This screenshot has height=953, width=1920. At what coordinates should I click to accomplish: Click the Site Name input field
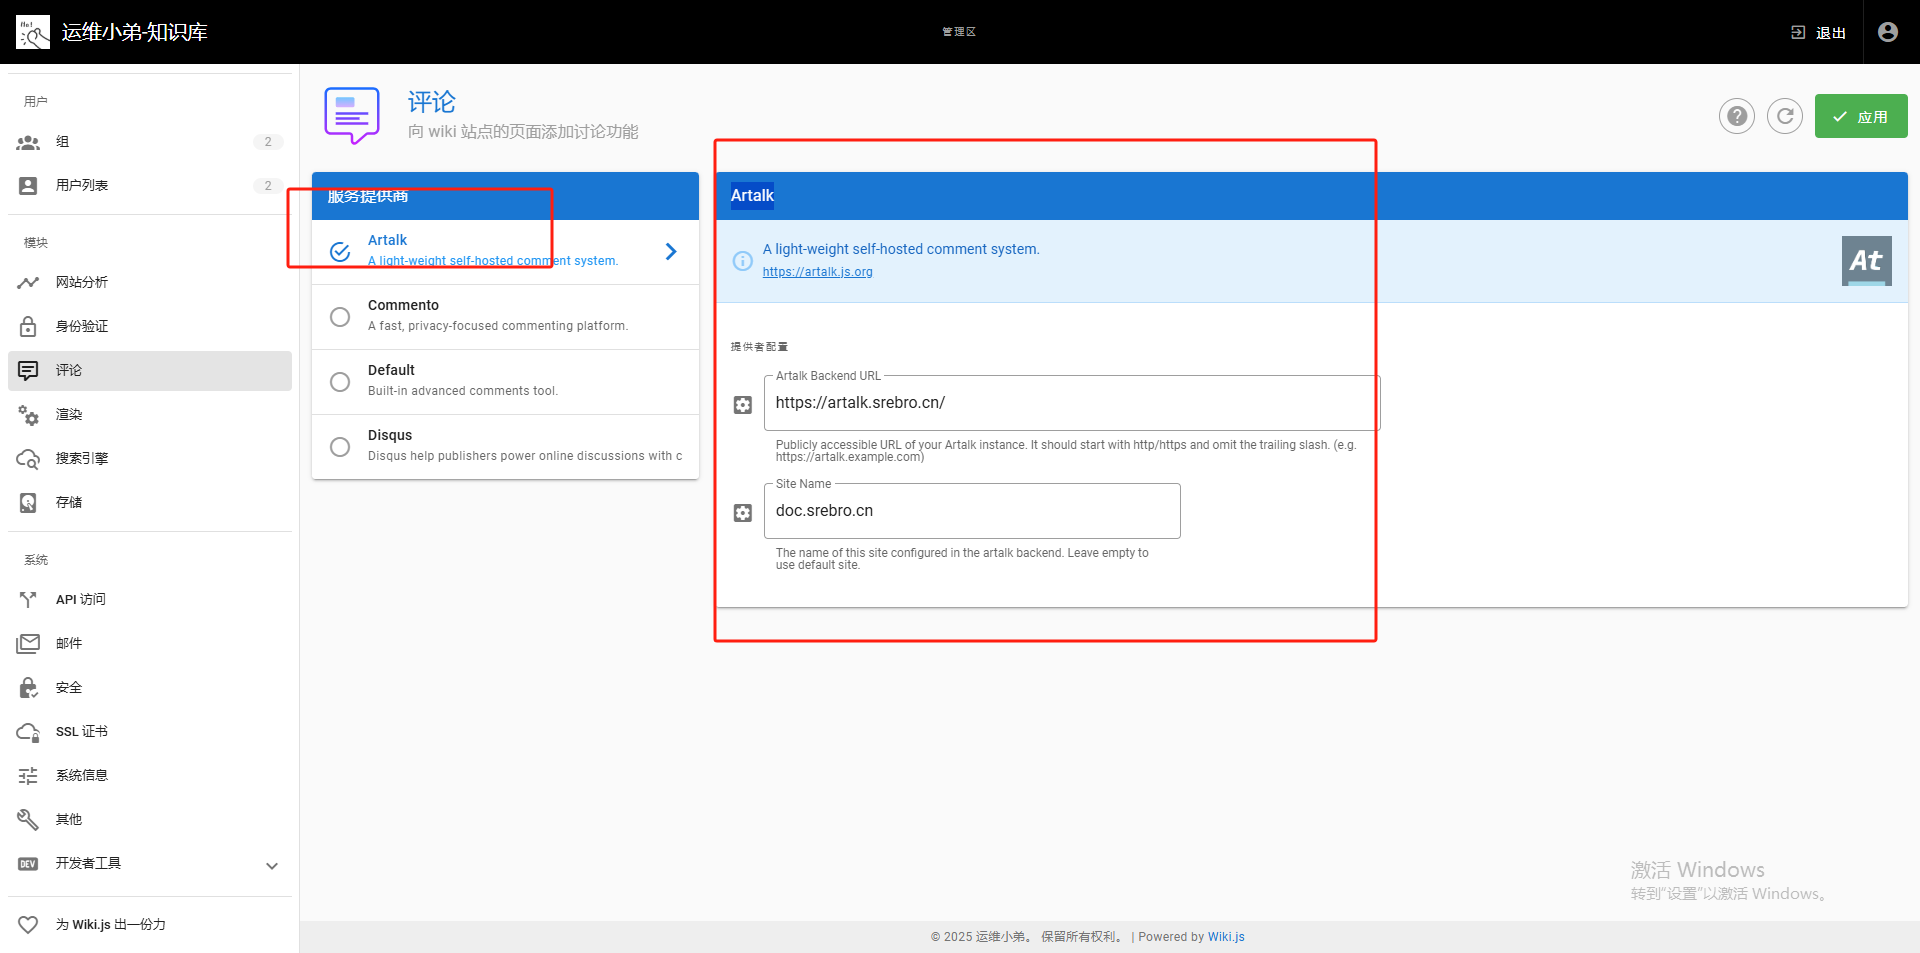972,511
